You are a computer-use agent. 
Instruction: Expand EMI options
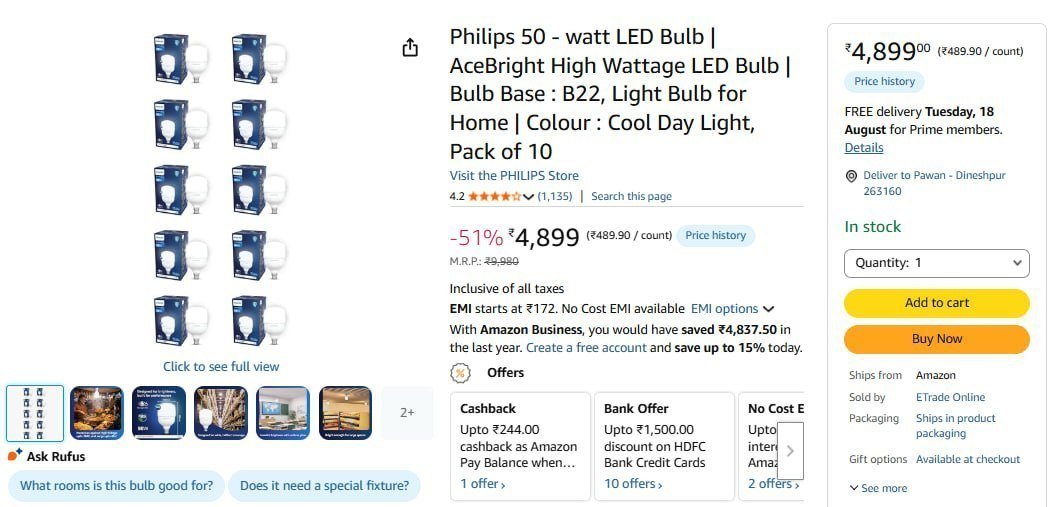pyautogui.click(x=732, y=309)
